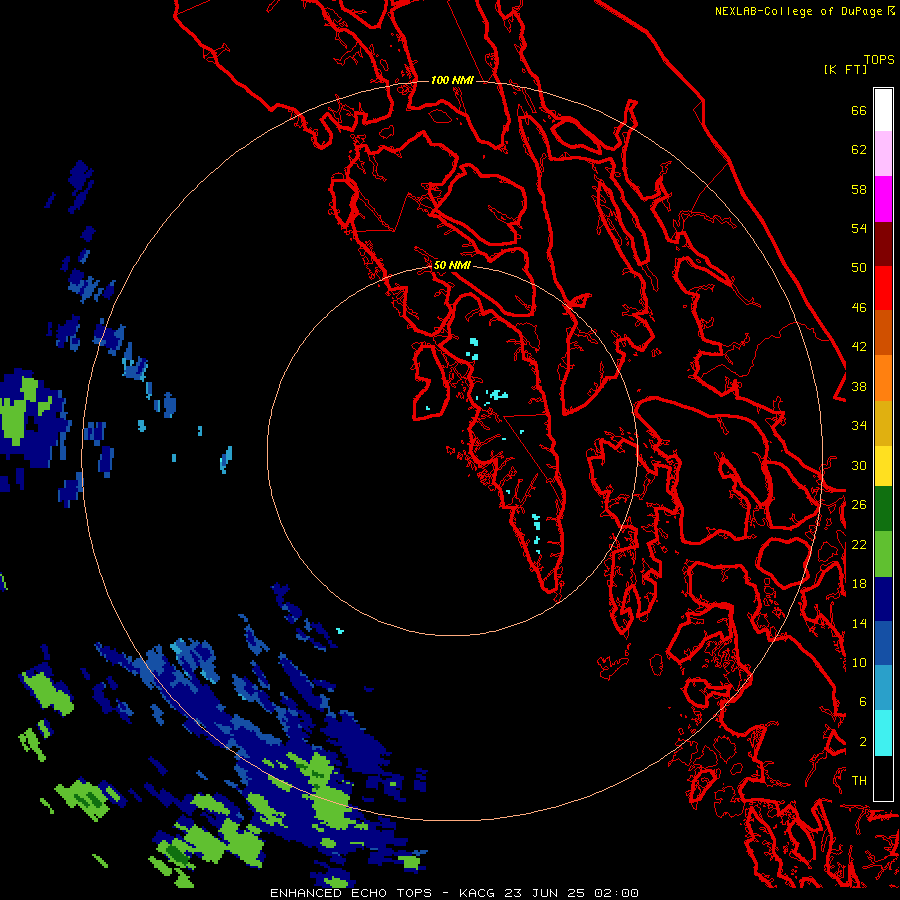Viewport: 900px width, 900px height.
Task: Click the ENHANCED ECHO TOPS product title
Action: [x=351, y=893]
